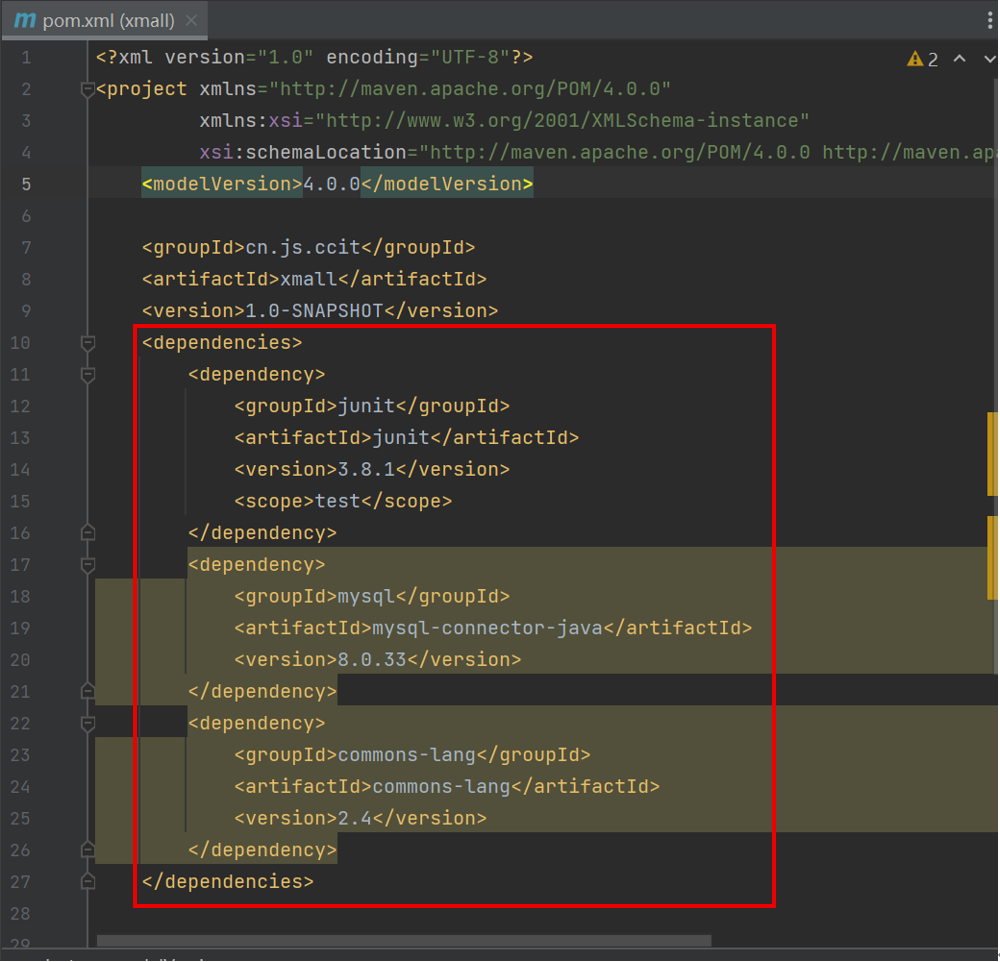Click the version value 3.8.1
Screen dimensions: 1000x962
click(366, 470)
